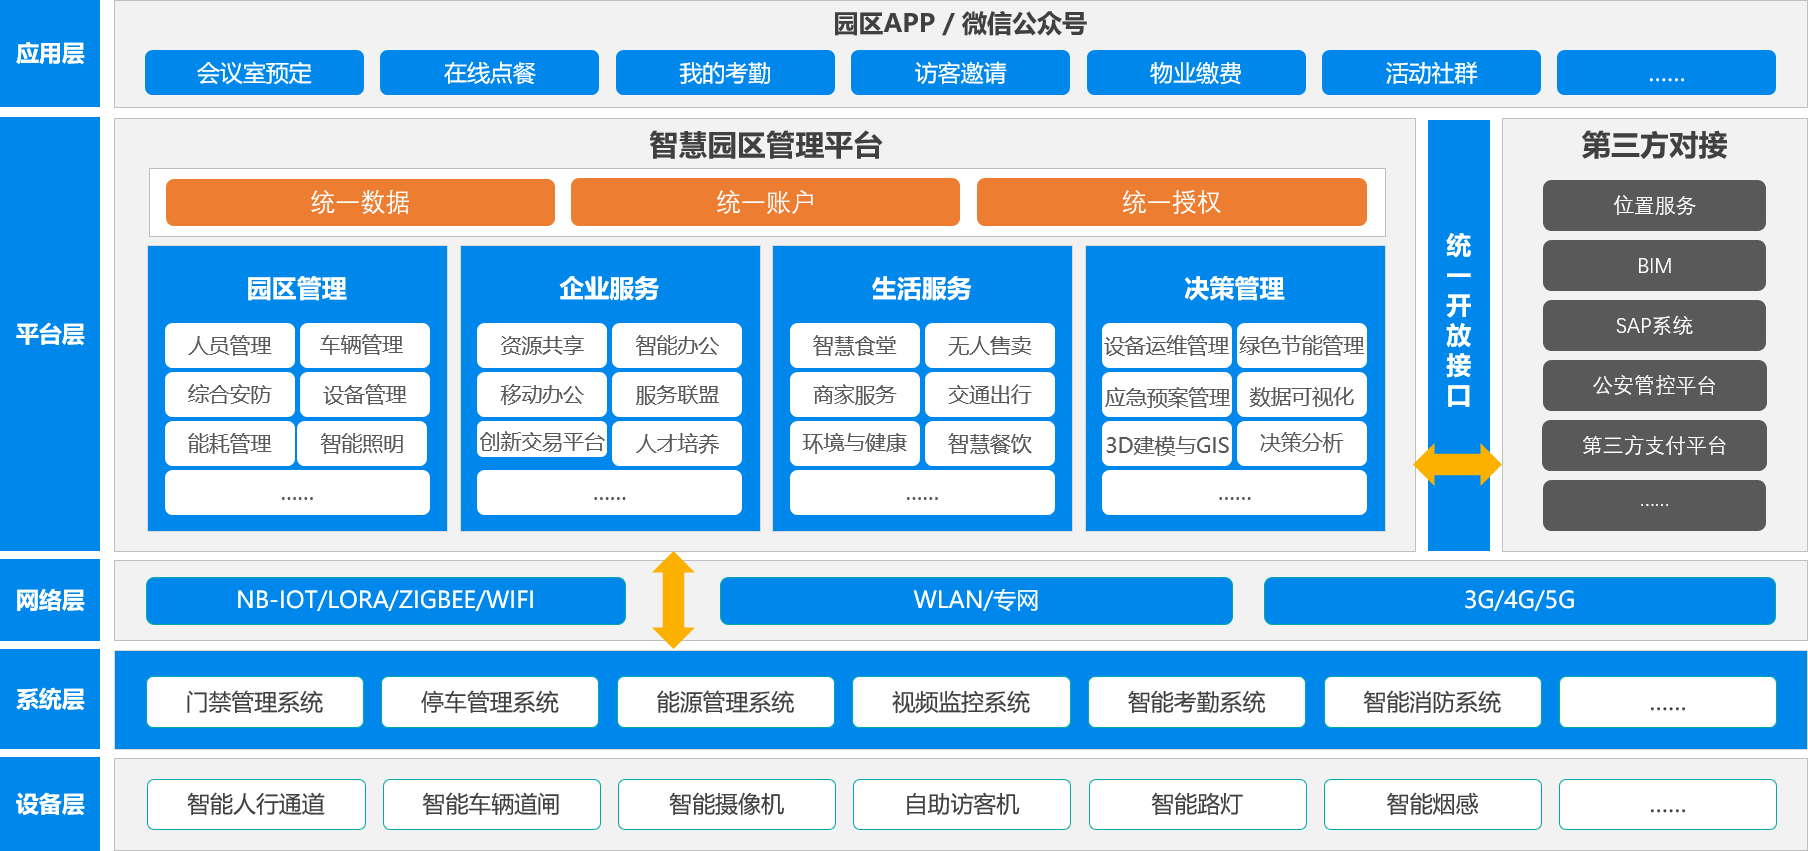This screenshot has height=851, width=1808.
Task: Select the 创新交易平台 cell
Action: [542, 441]
